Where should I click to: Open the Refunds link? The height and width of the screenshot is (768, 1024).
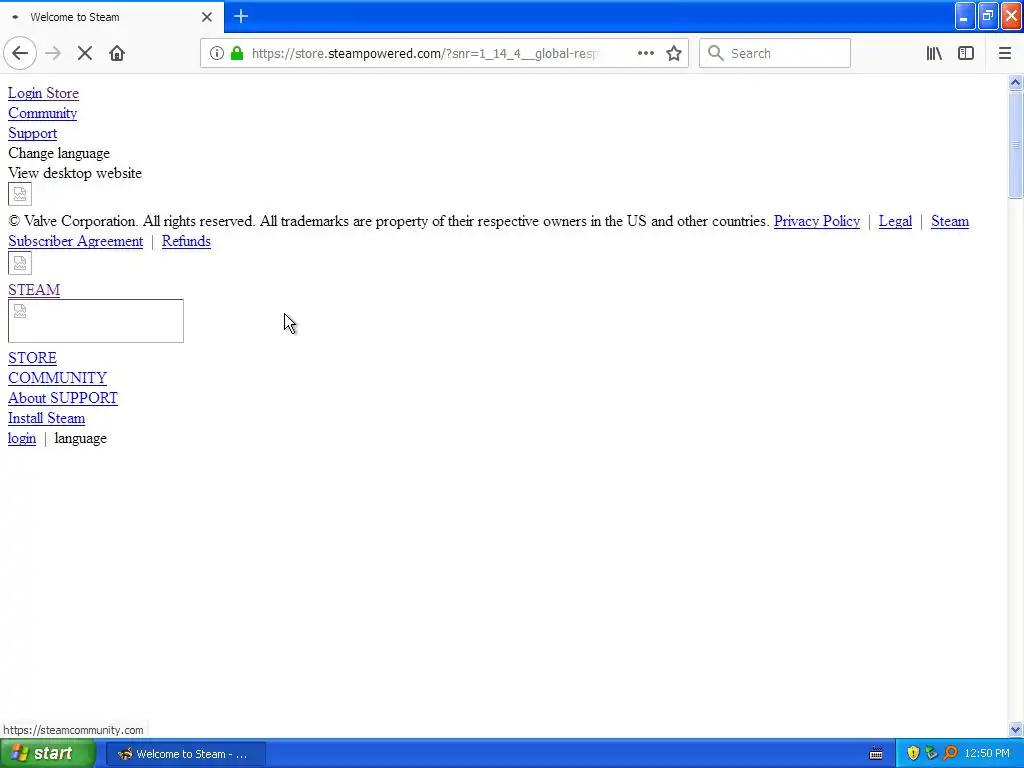(186, 241)
